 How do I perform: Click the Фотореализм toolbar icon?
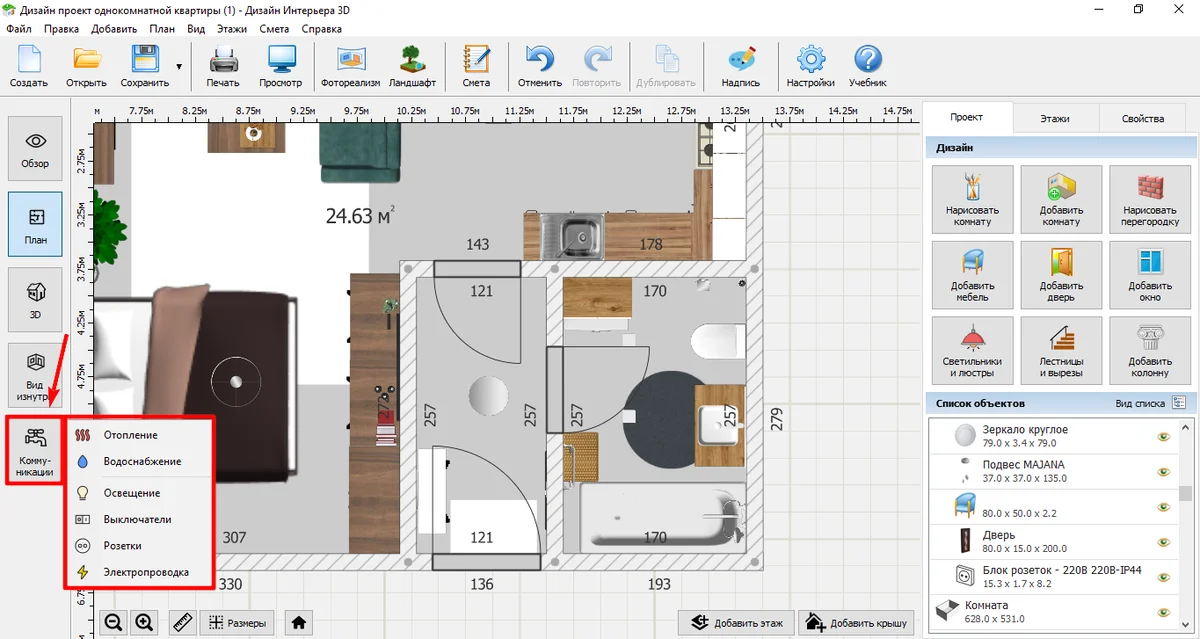click(350, 65)
